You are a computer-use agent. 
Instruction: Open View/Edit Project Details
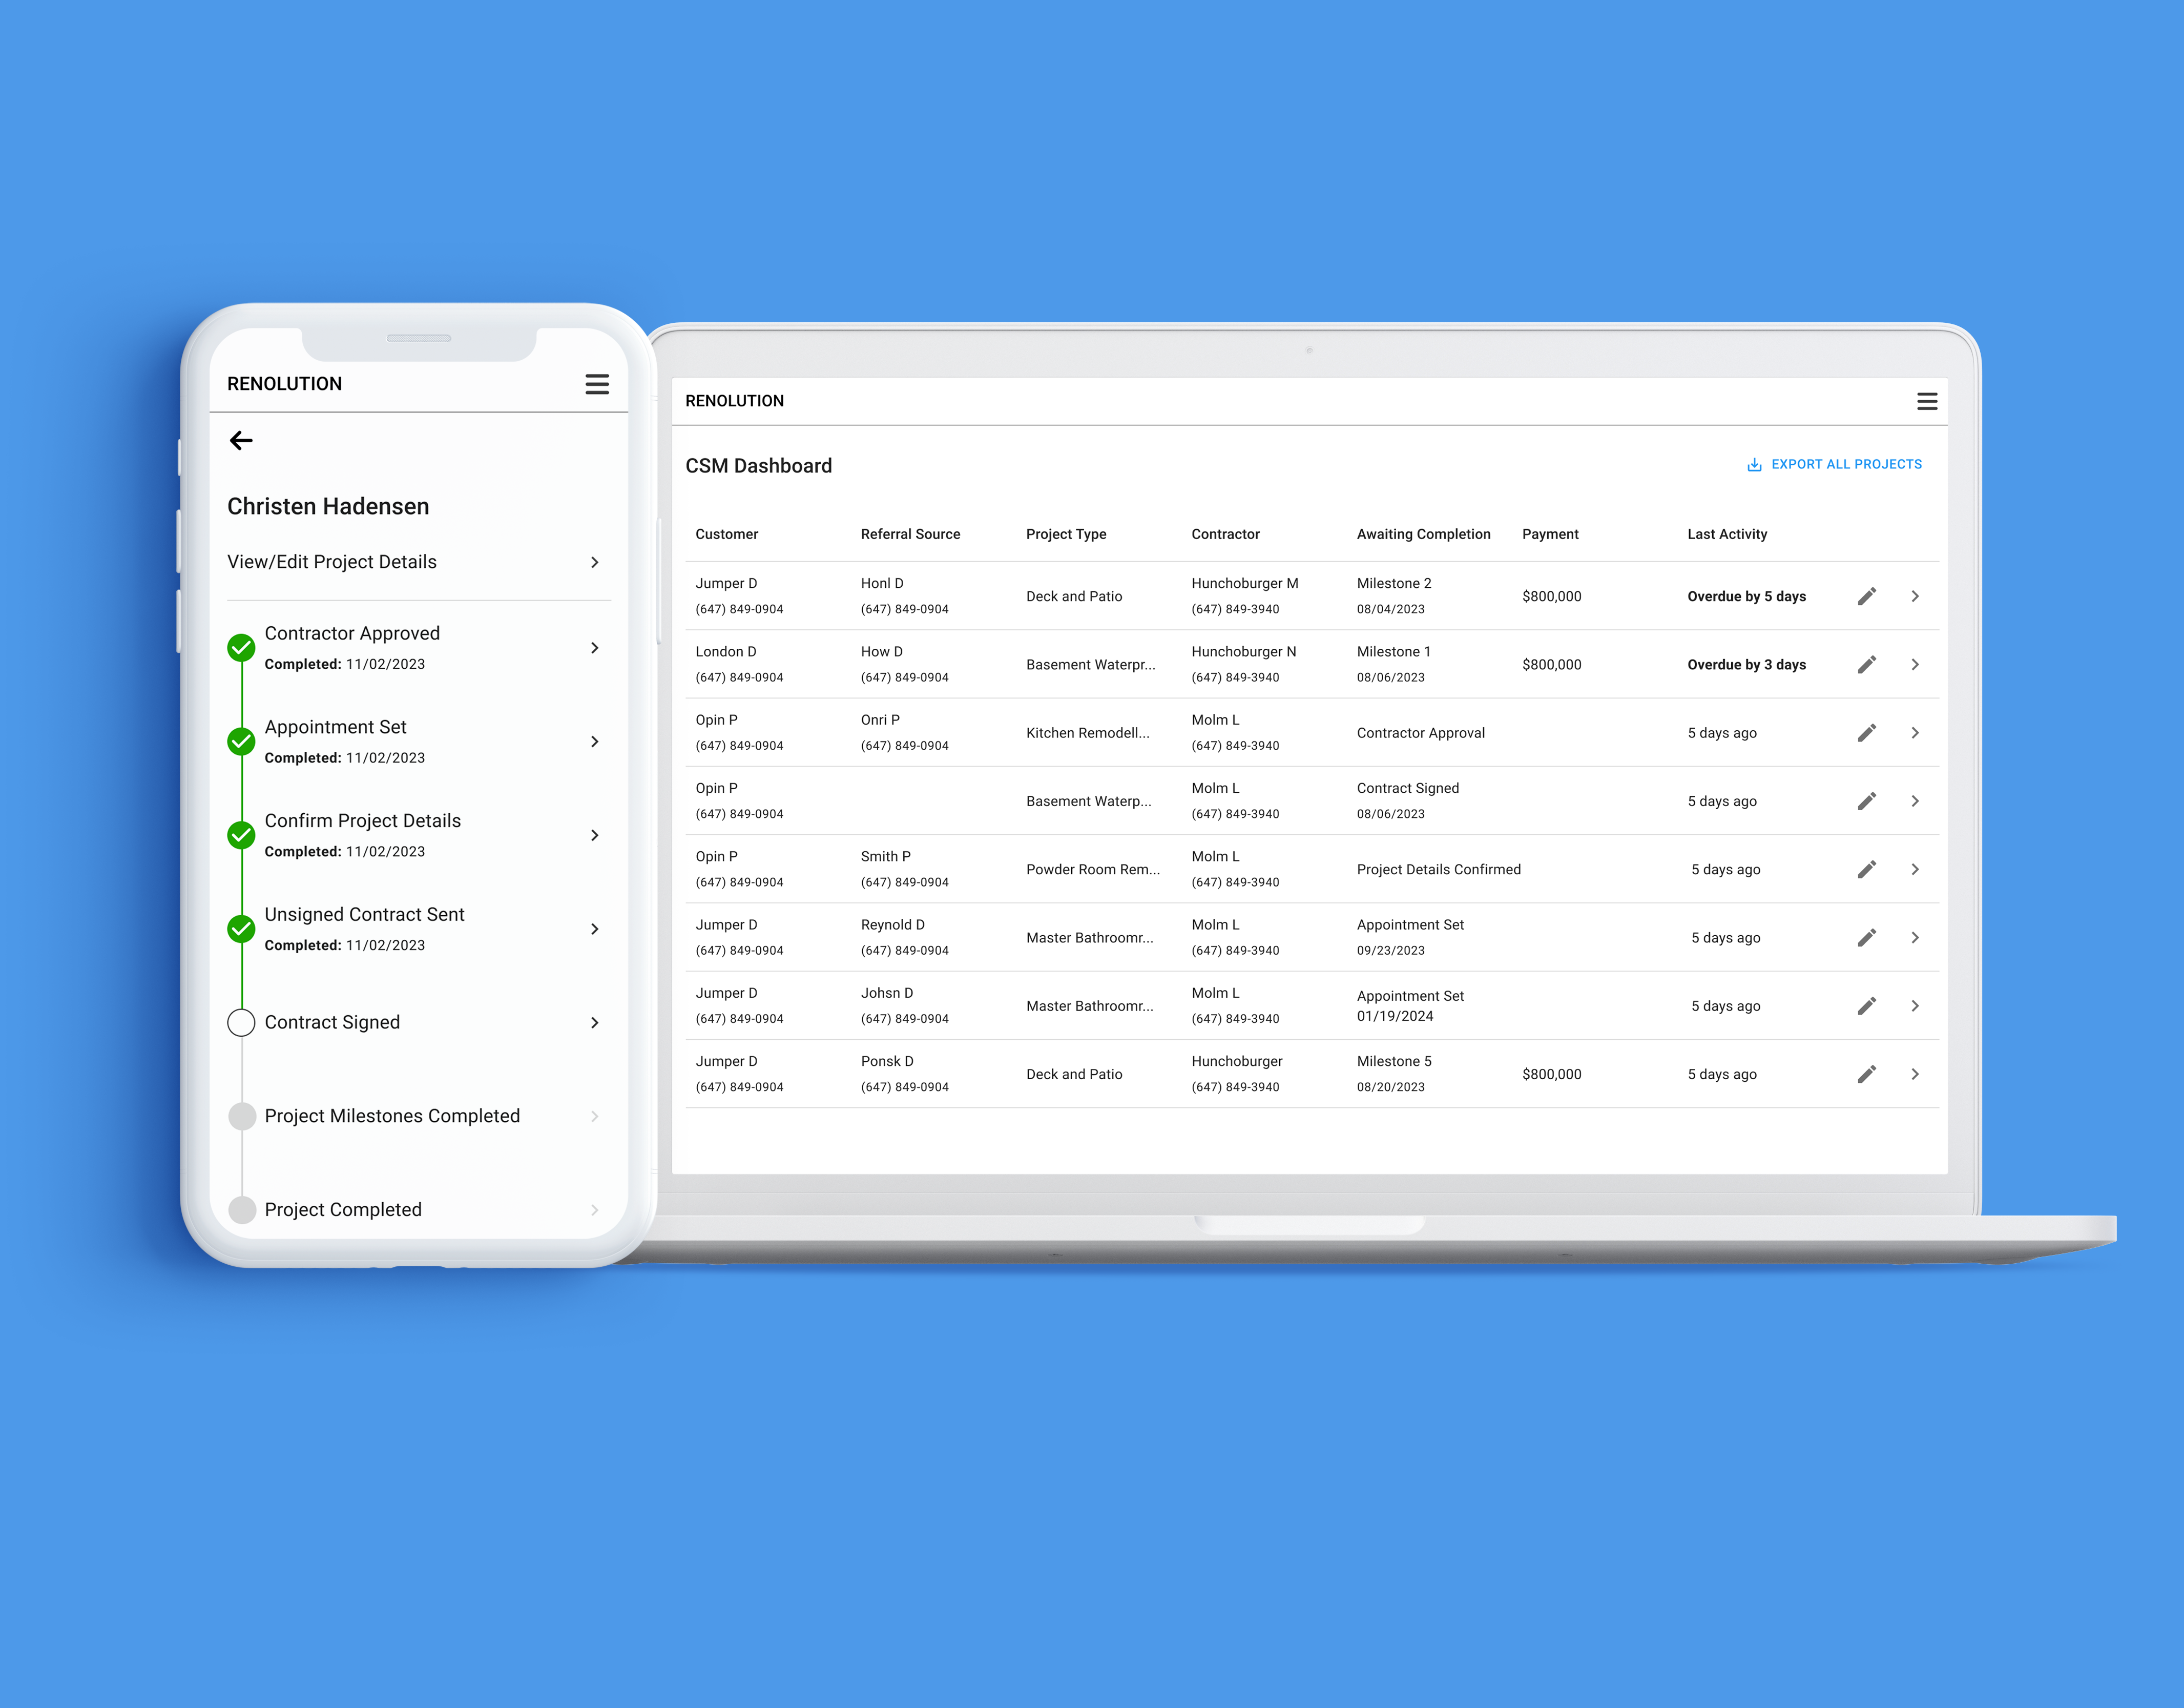tap(418, 563)
